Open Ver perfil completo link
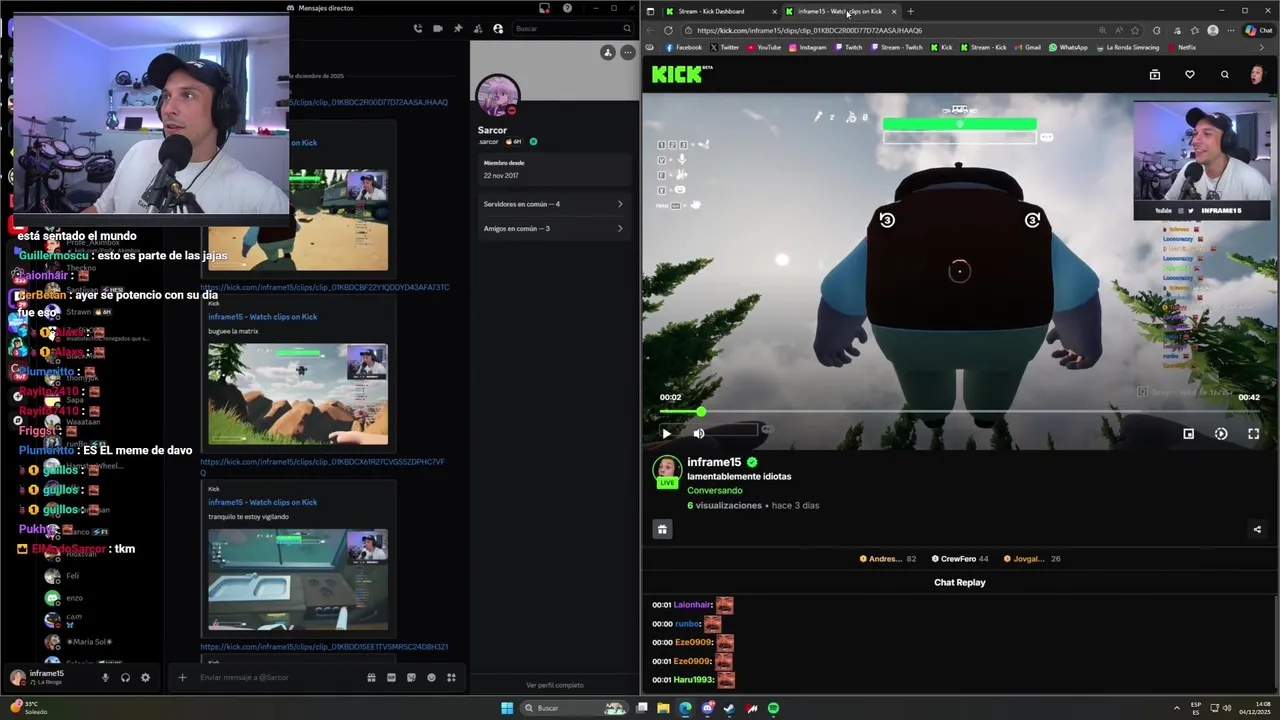Viewport: 1280px width, 720px height. pyautogui.click(x=554, y=685)
